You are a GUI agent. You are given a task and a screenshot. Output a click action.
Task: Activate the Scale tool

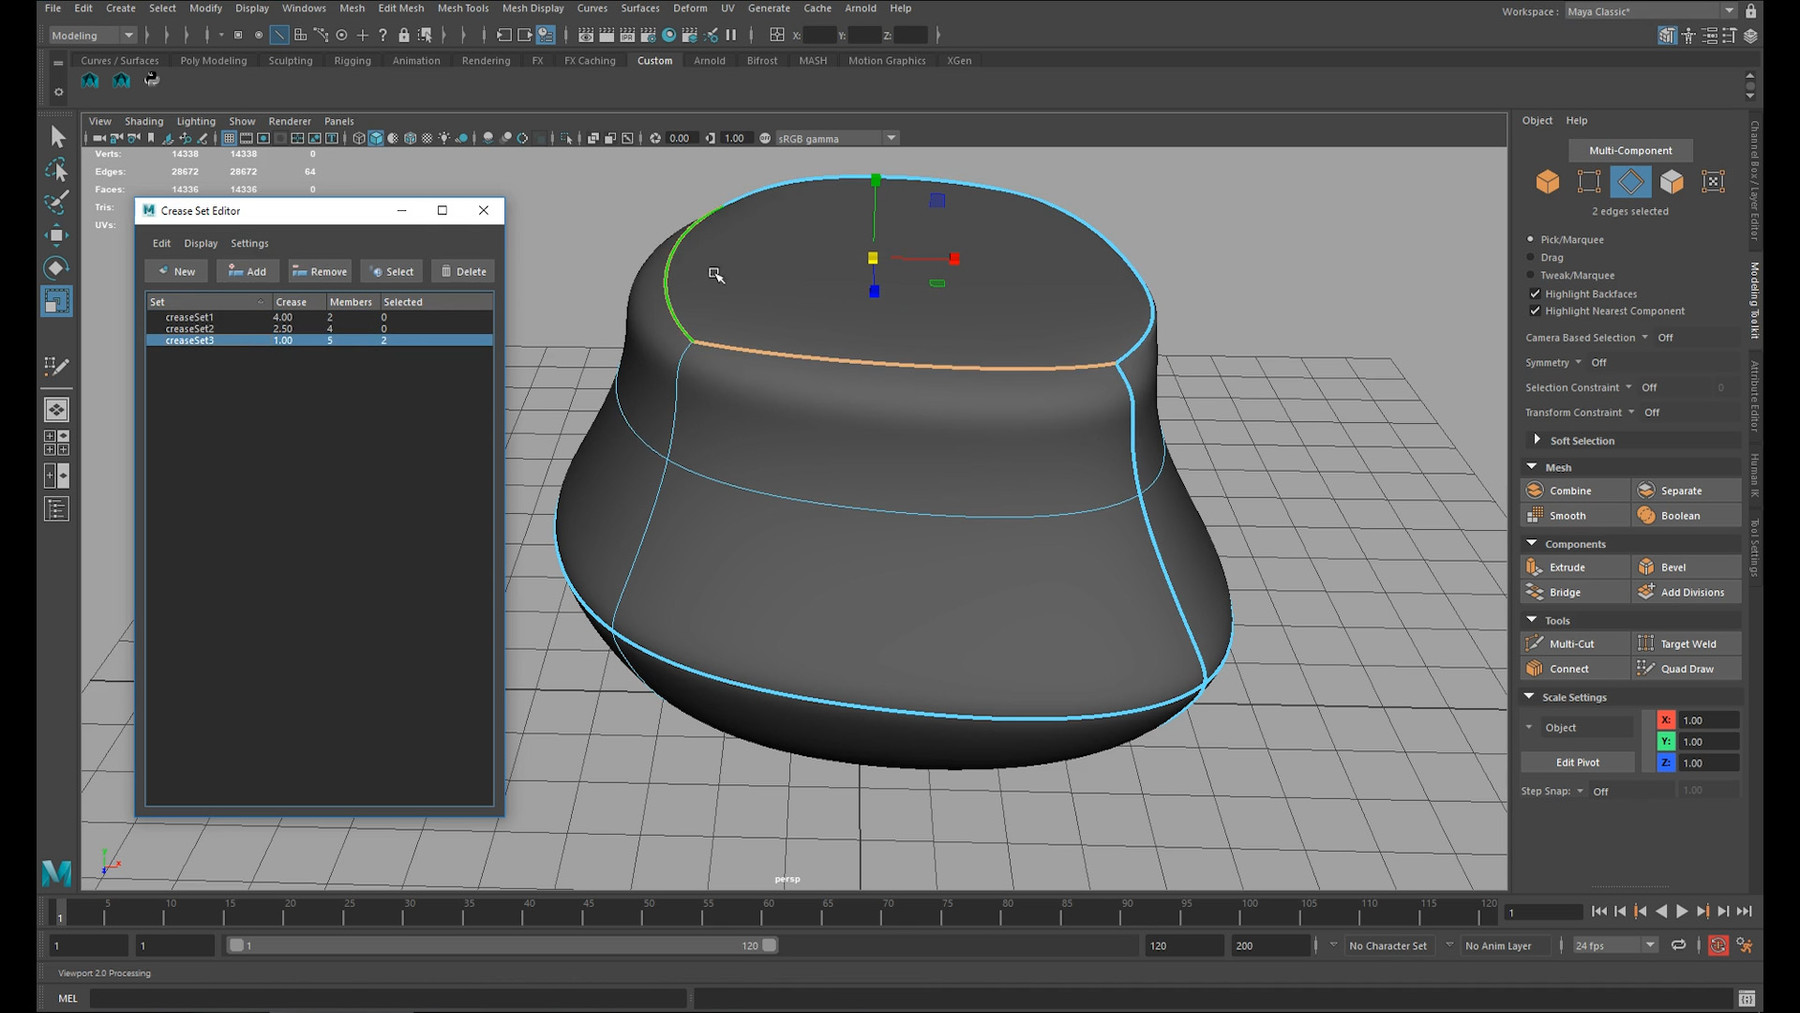(x=57, y=301)
